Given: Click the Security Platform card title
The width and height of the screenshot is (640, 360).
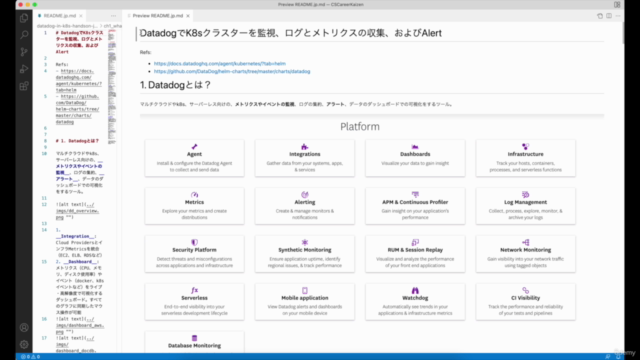Looking at the screenshot, I should (194, 250).
